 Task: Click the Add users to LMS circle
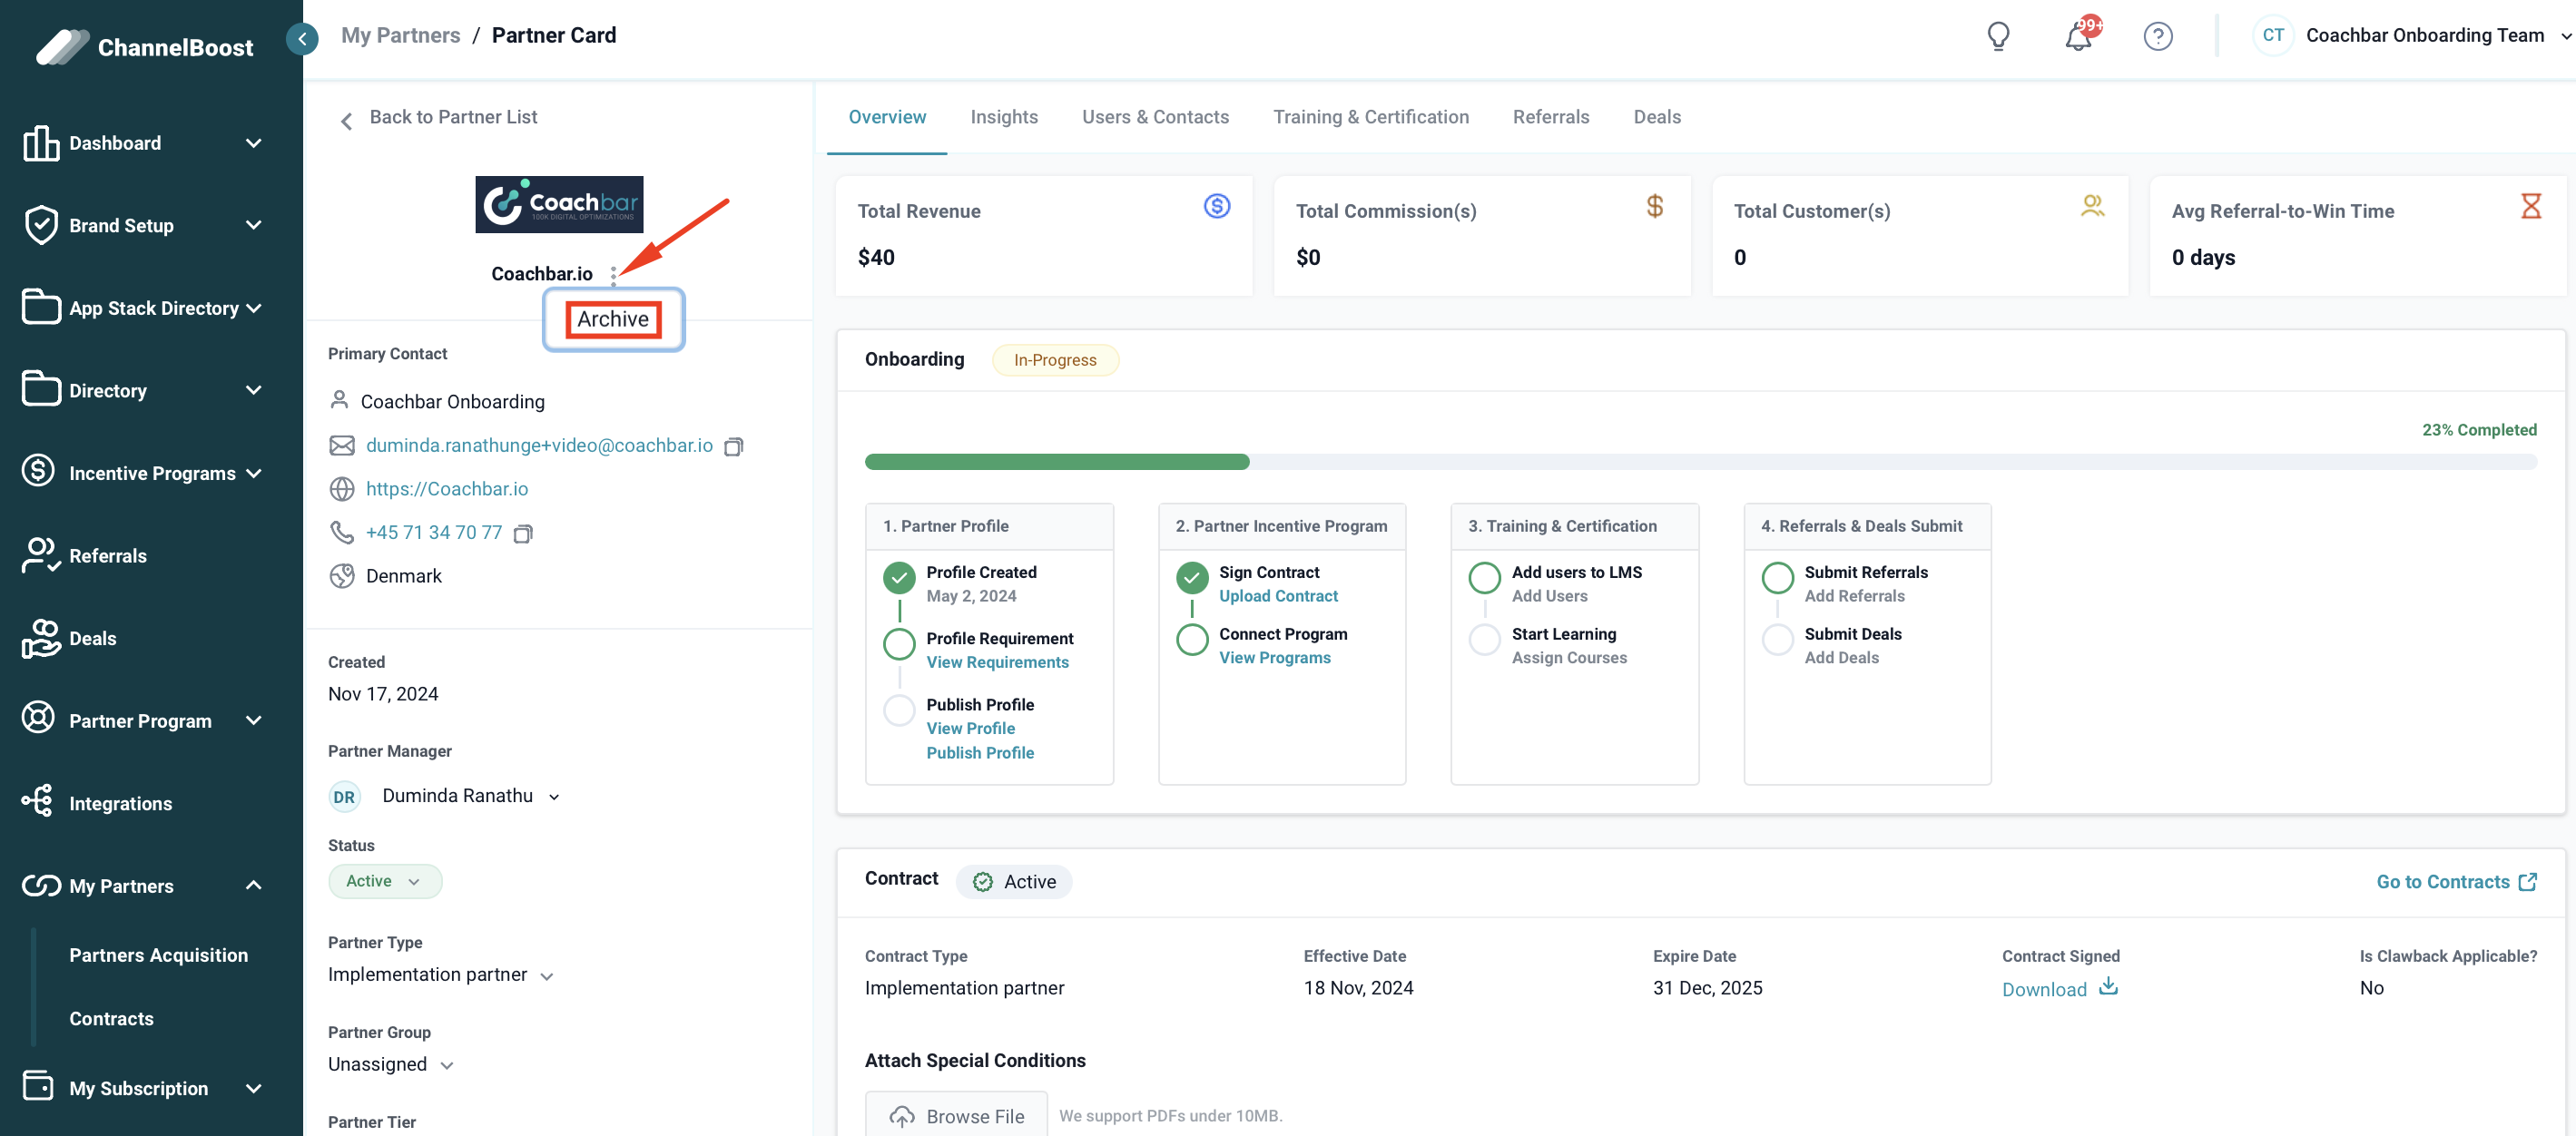click(x=1484, y=577)
